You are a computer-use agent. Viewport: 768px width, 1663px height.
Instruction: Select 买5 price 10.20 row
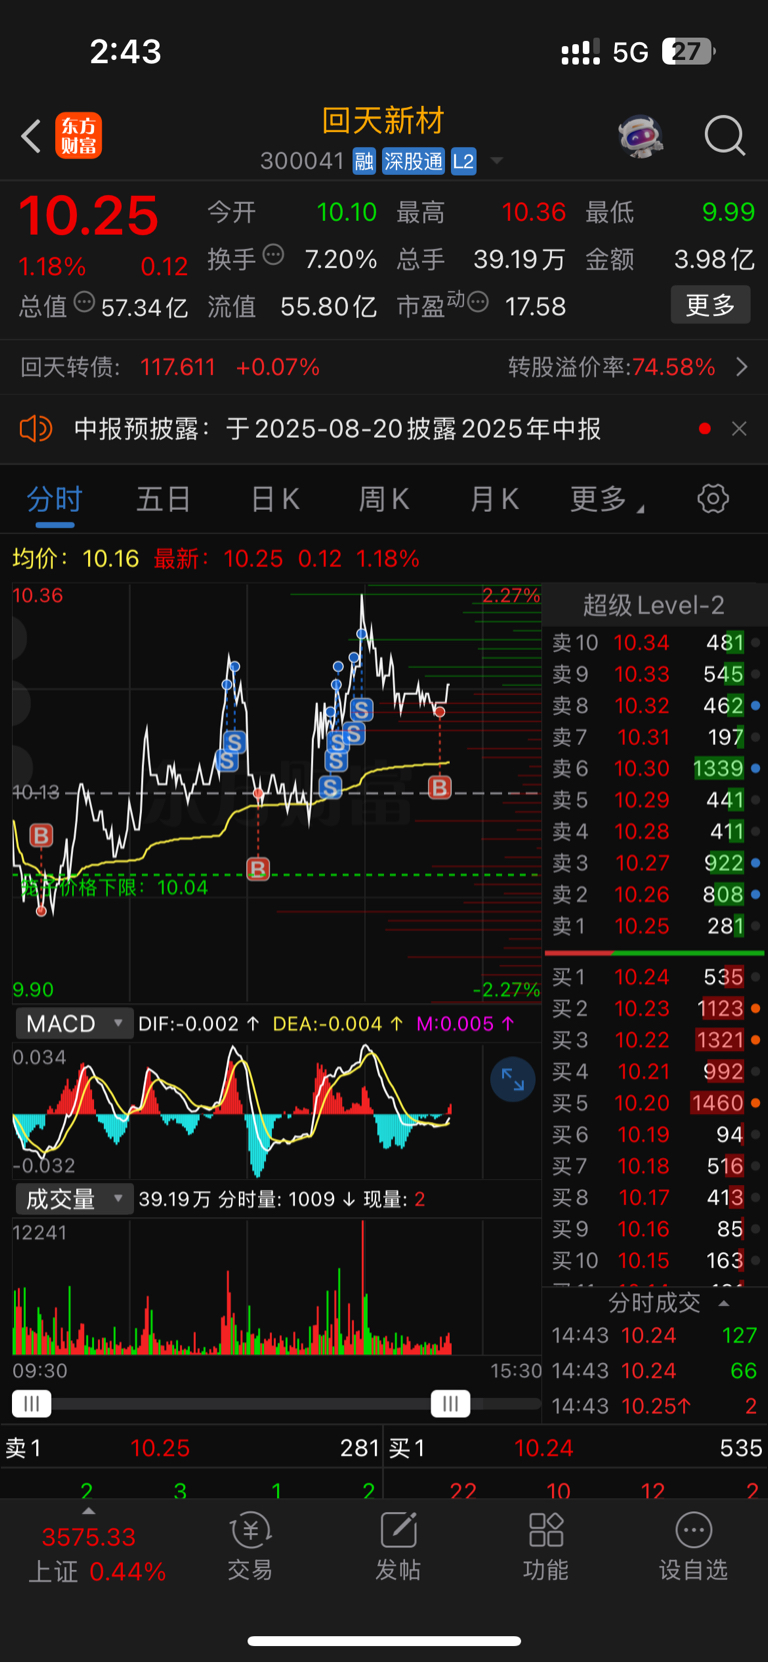click(x=654, y=1103)
